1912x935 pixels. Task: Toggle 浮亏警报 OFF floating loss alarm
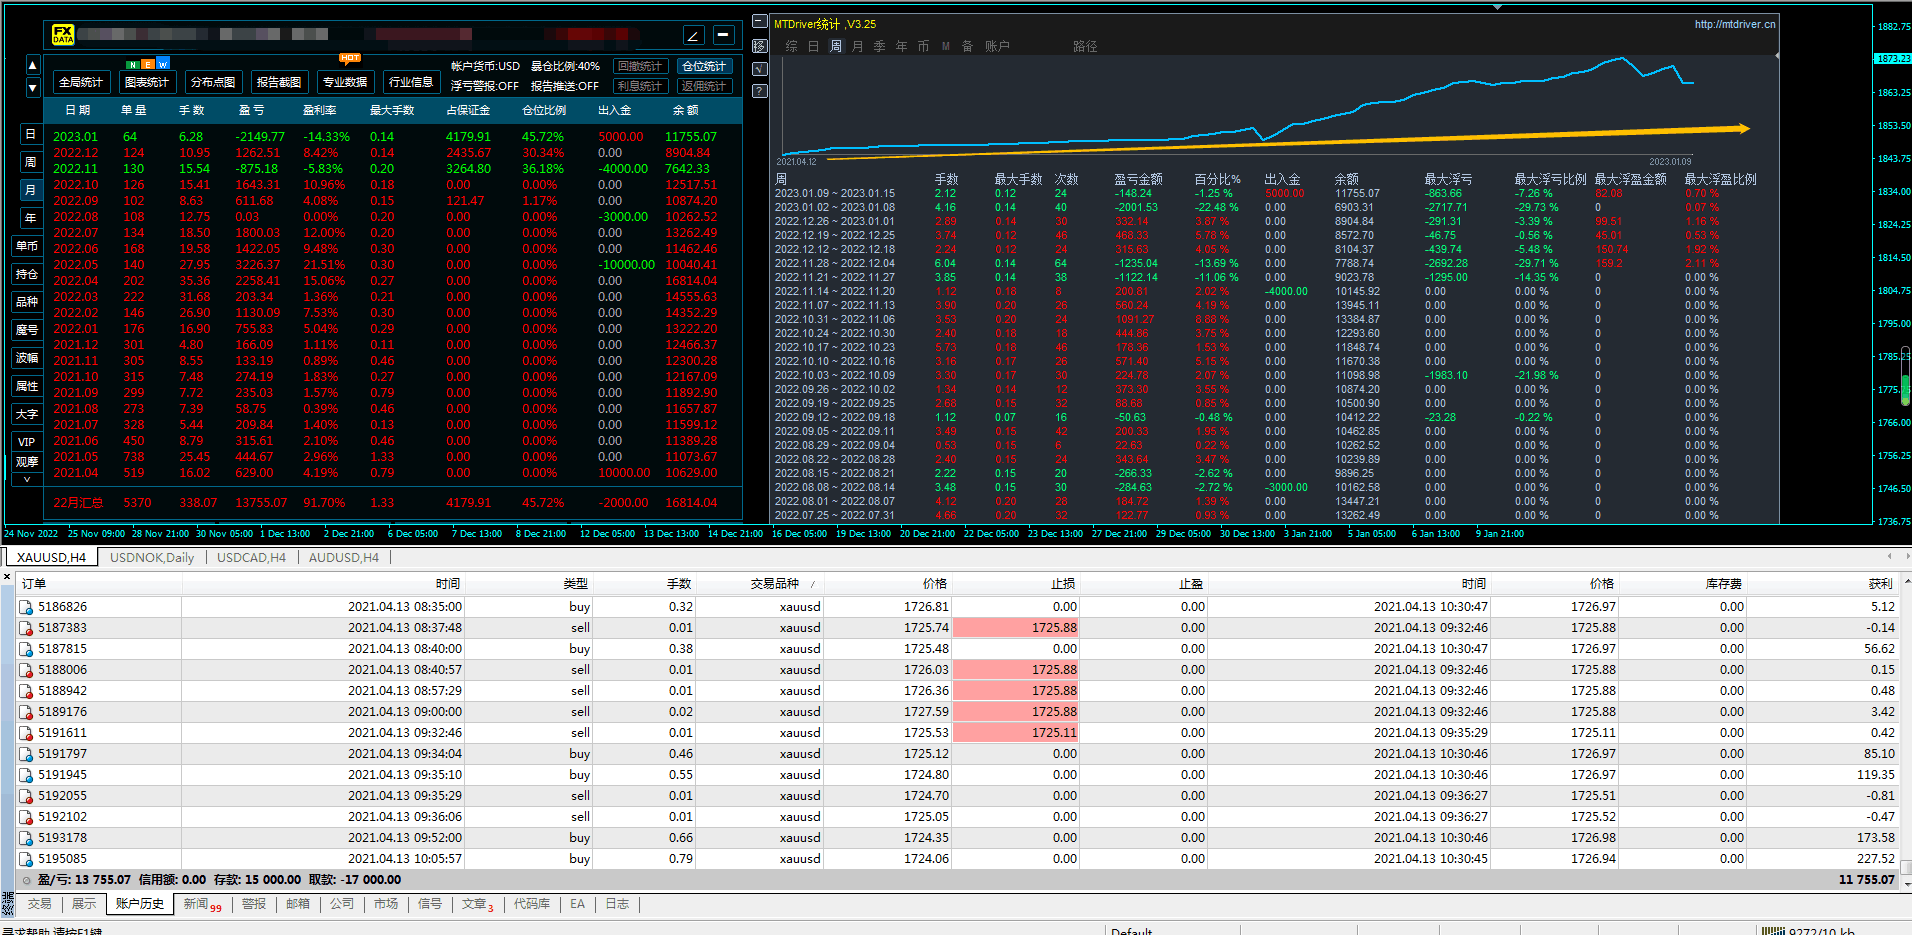(x=485, y=86)
